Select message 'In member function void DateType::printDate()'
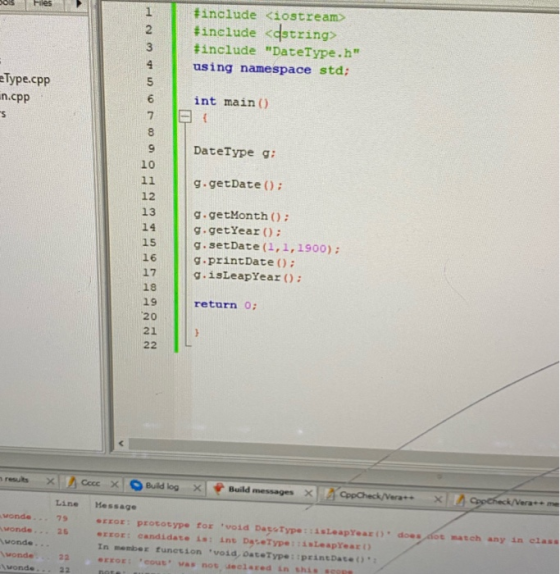This screenshot has width=560, height=574. pos(237,553)
